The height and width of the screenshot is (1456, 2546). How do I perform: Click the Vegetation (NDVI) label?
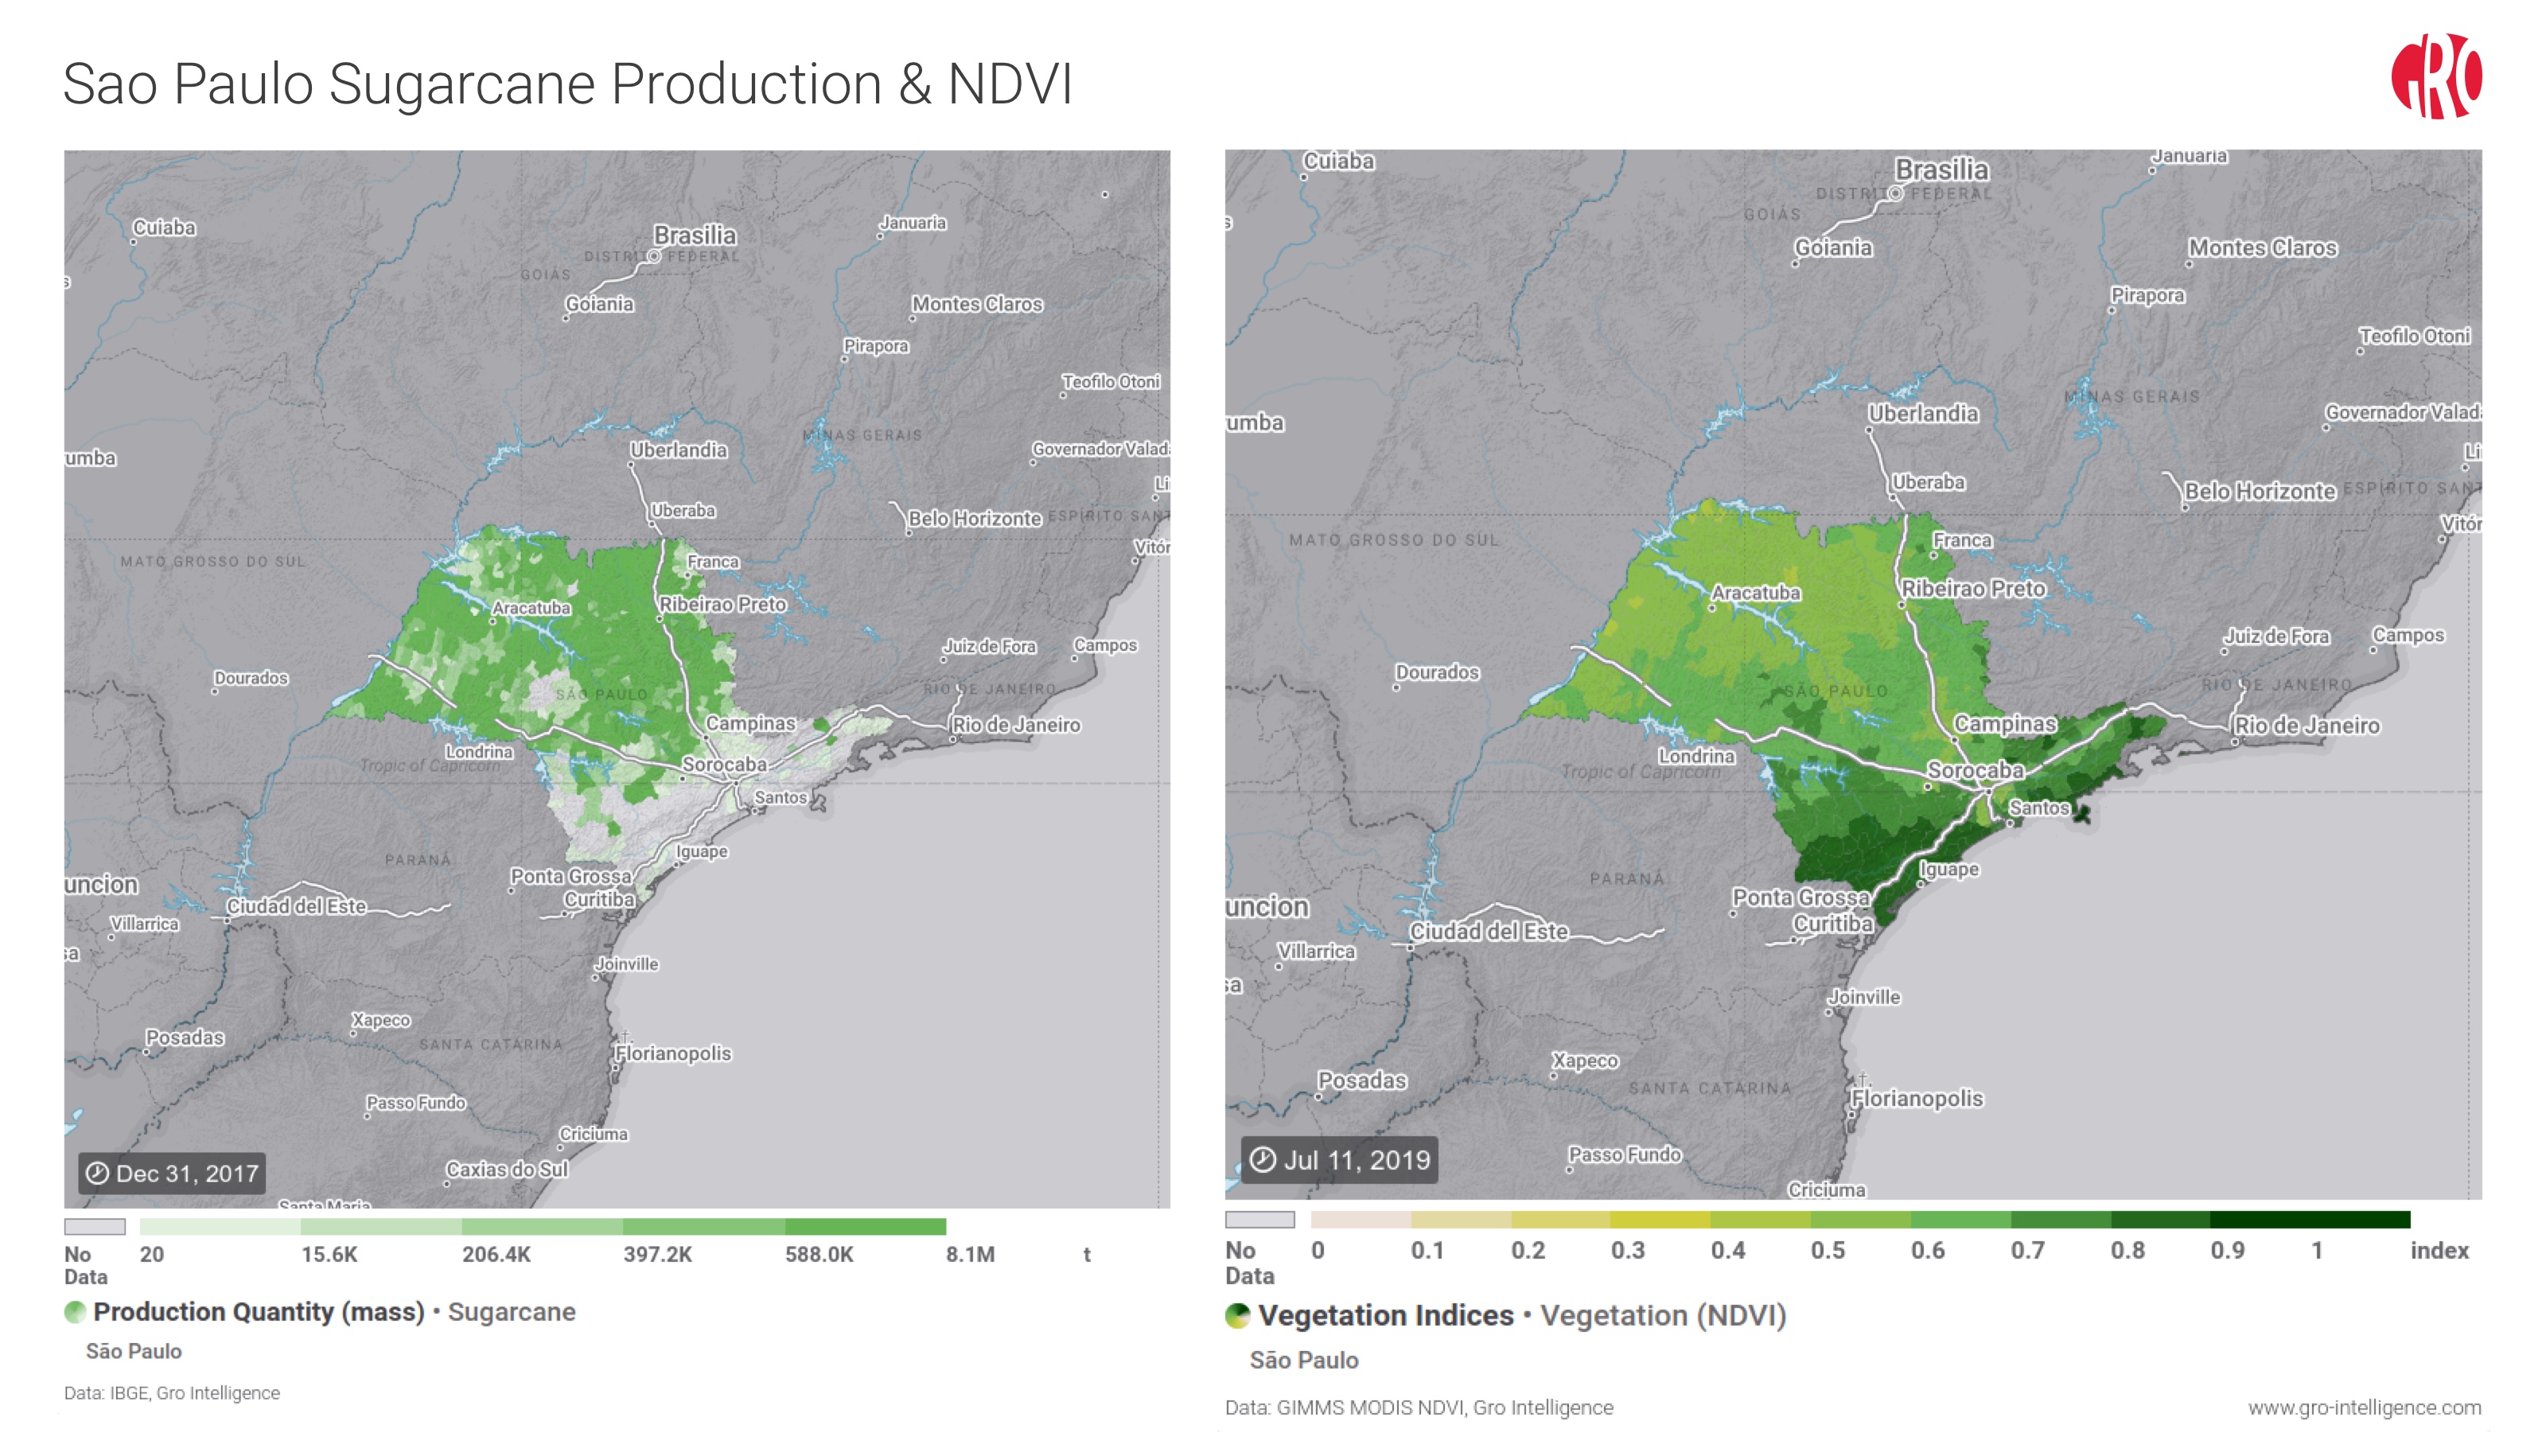tap(1663, 1316)
